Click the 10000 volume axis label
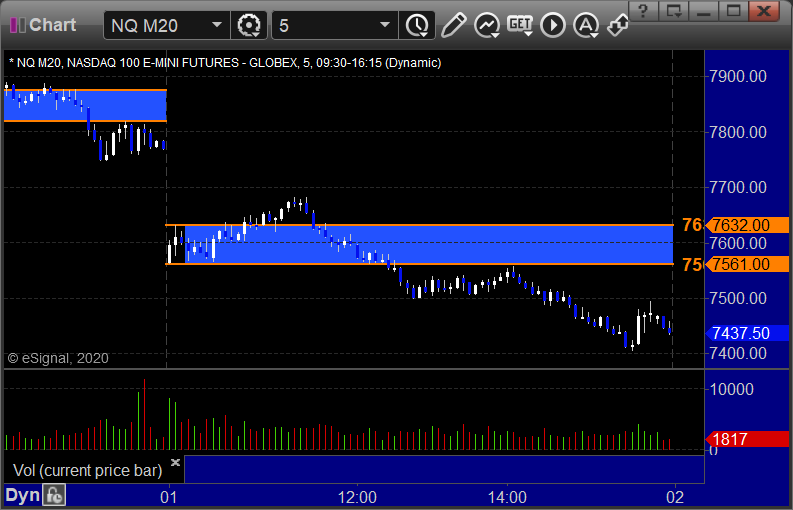This screenshot has height=510, width=793. pos(732,389)
